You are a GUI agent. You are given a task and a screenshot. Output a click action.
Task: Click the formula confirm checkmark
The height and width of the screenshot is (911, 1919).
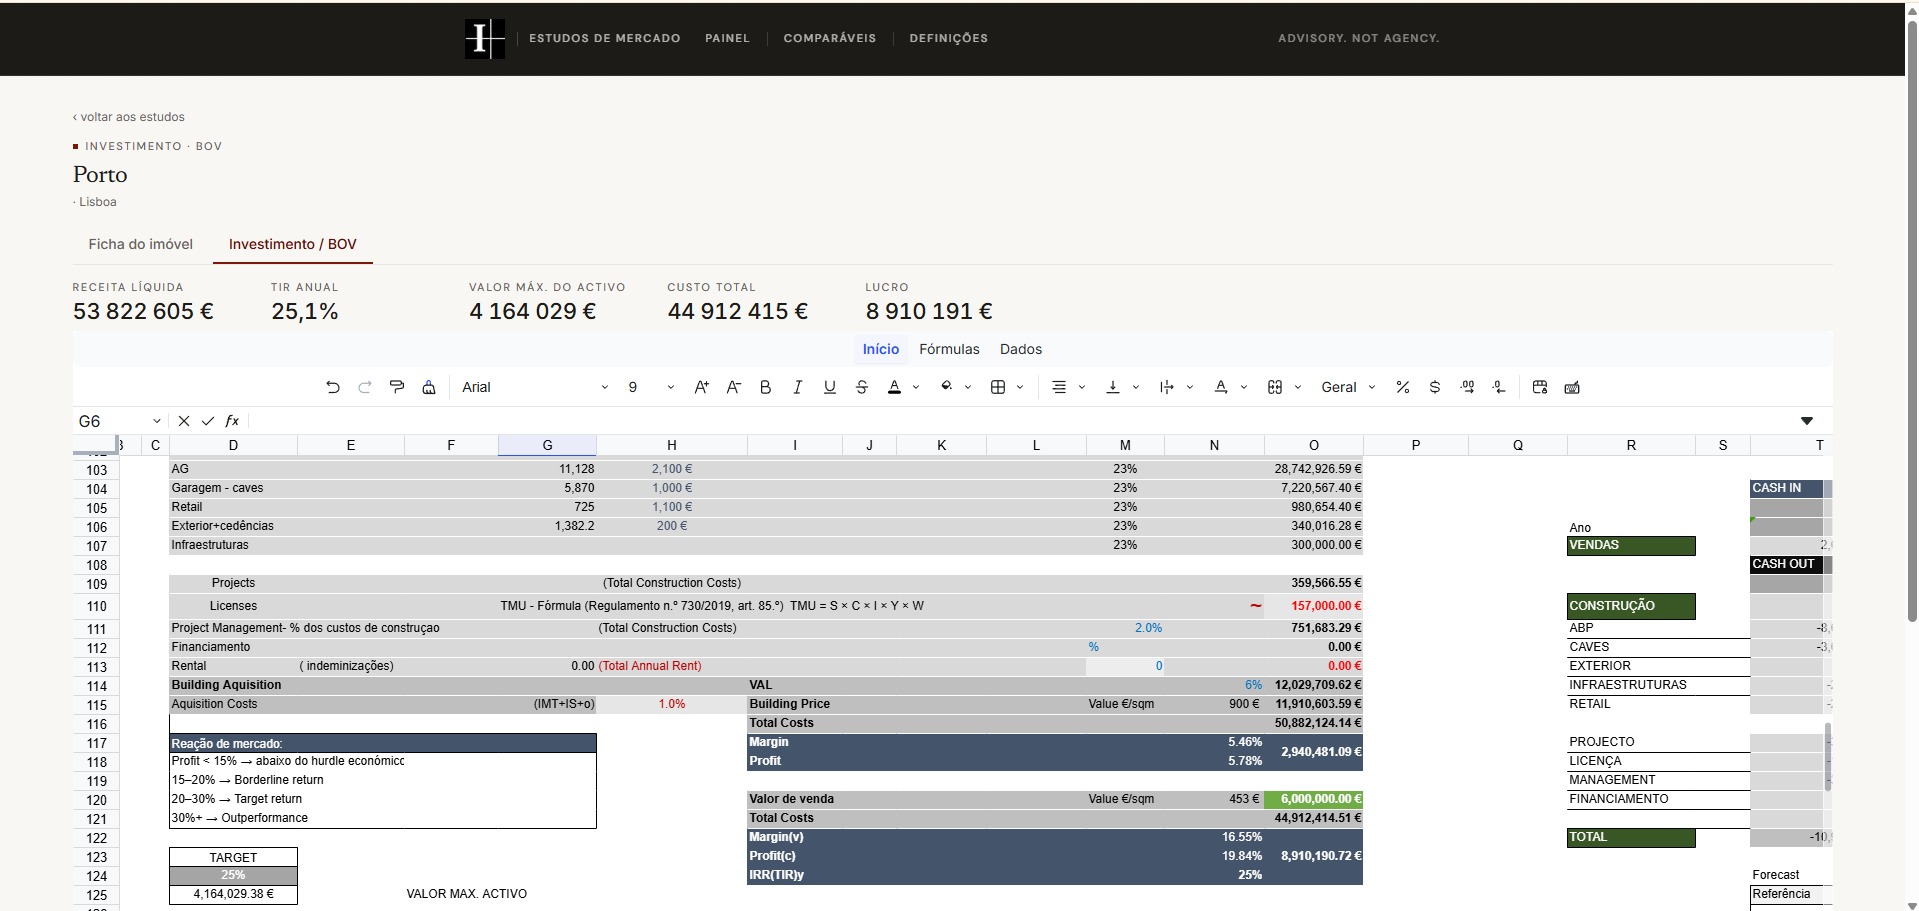pos(208,421)
